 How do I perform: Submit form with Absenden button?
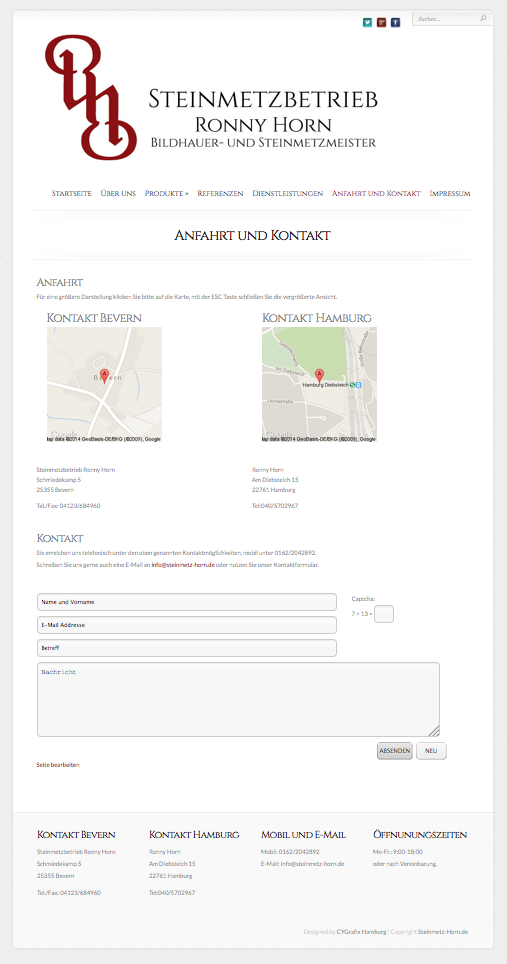point(395,751)
